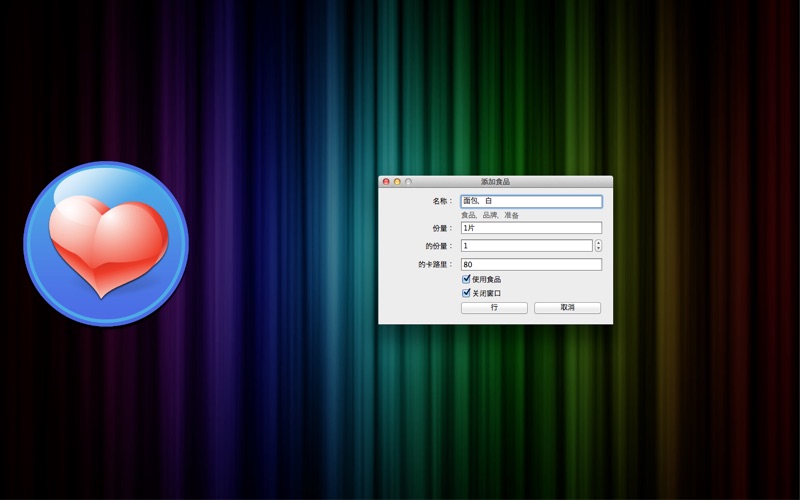
Task: Click the gray zoom button in title bar
Action: click(x=408, y=182)
